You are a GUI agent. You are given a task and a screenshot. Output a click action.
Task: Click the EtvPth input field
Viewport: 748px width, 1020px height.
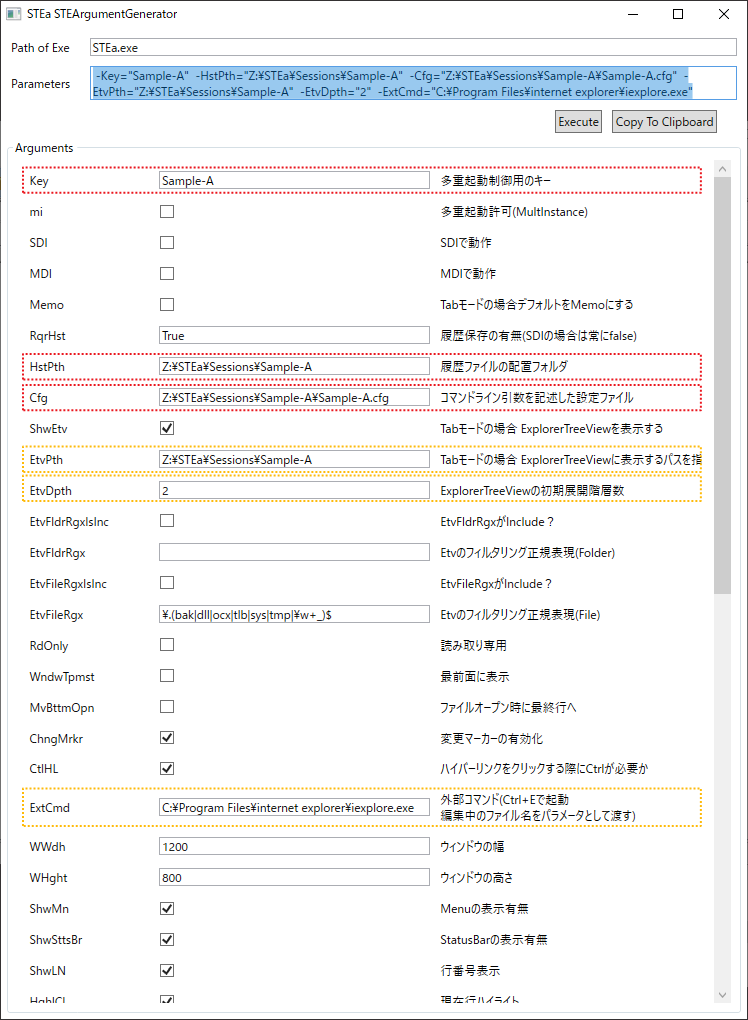click(x=294, y=459)
